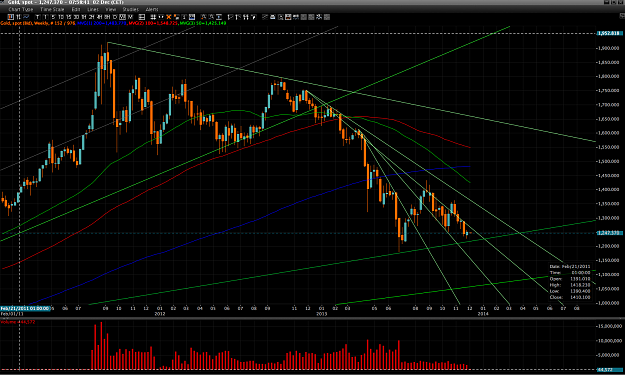625x375 pixels.
Task: Click the tallest red volume bar
Action: [x=101, y=346]
